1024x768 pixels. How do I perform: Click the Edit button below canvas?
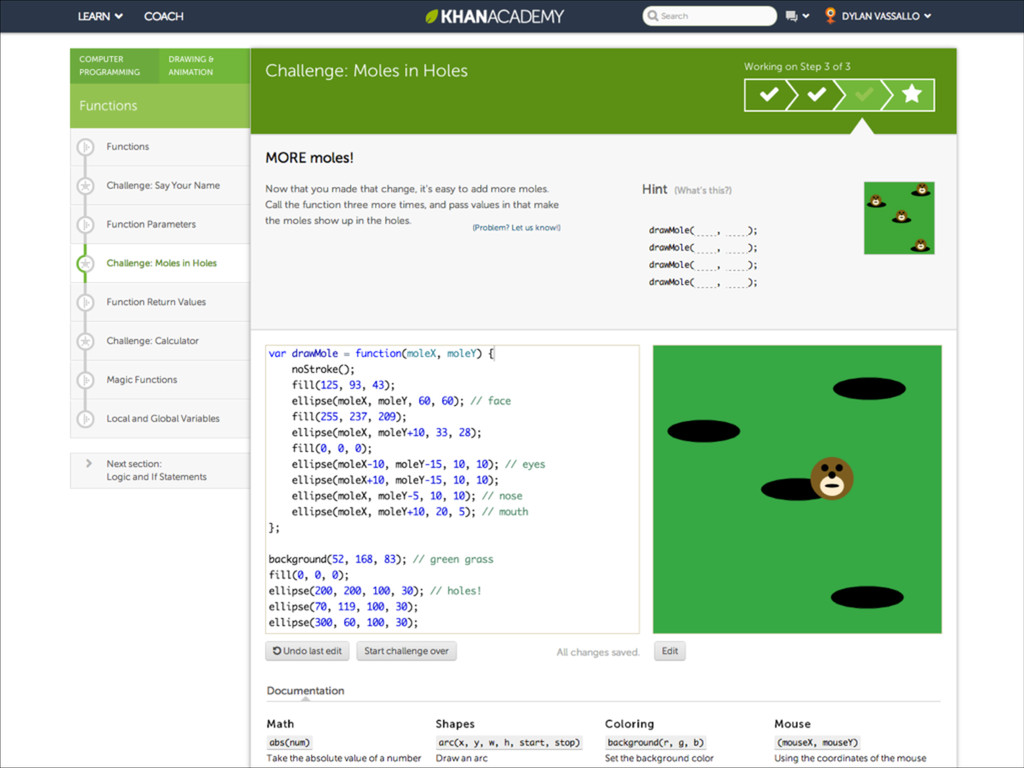669,651
